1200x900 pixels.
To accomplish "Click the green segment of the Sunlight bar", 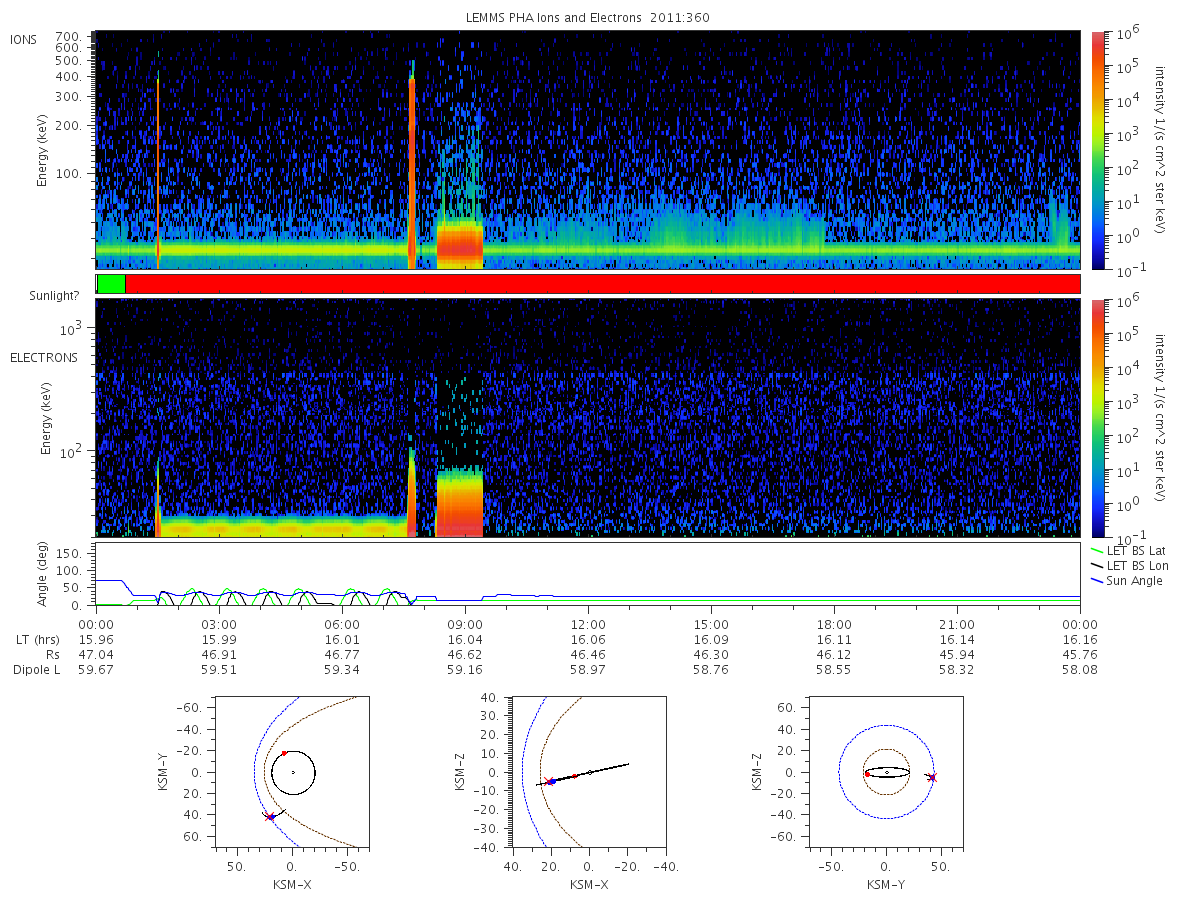I will pos(111,284).
